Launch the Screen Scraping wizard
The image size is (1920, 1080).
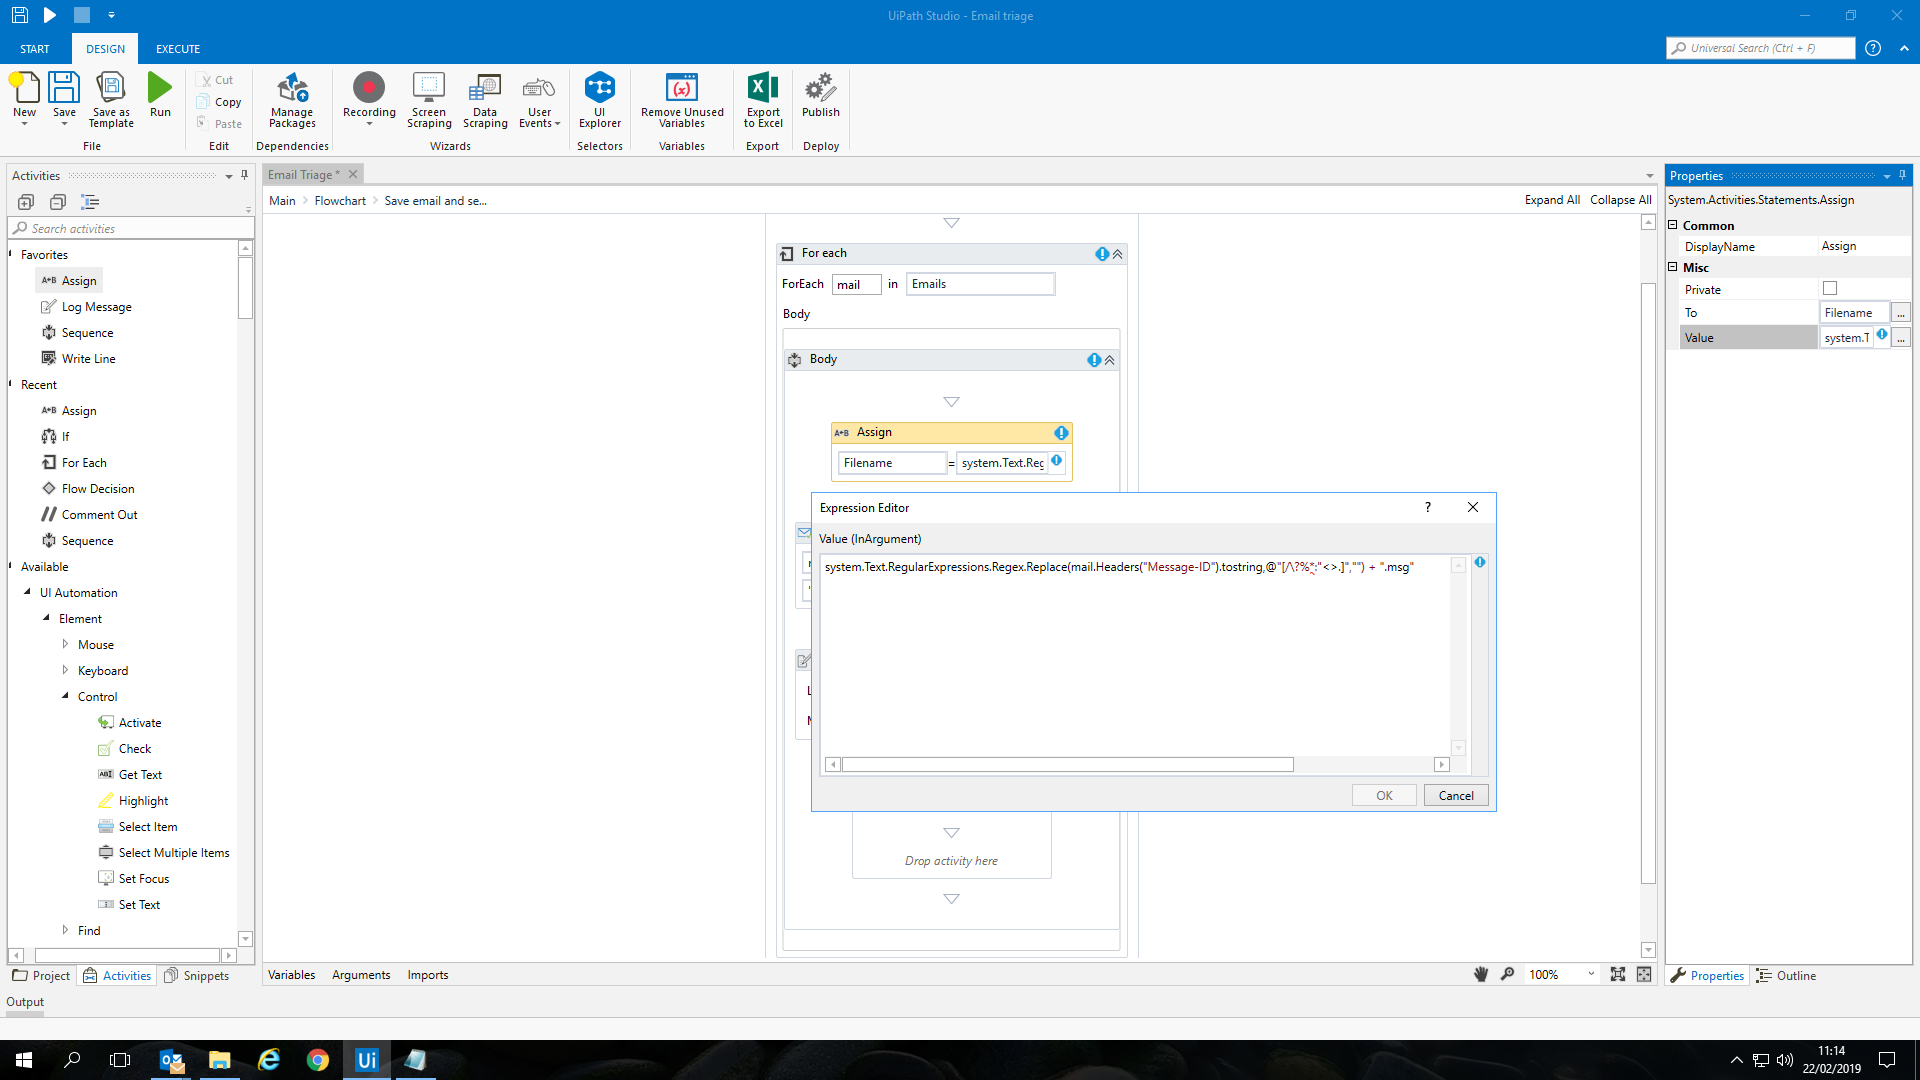pyautogui.click(x=429, y=100)
